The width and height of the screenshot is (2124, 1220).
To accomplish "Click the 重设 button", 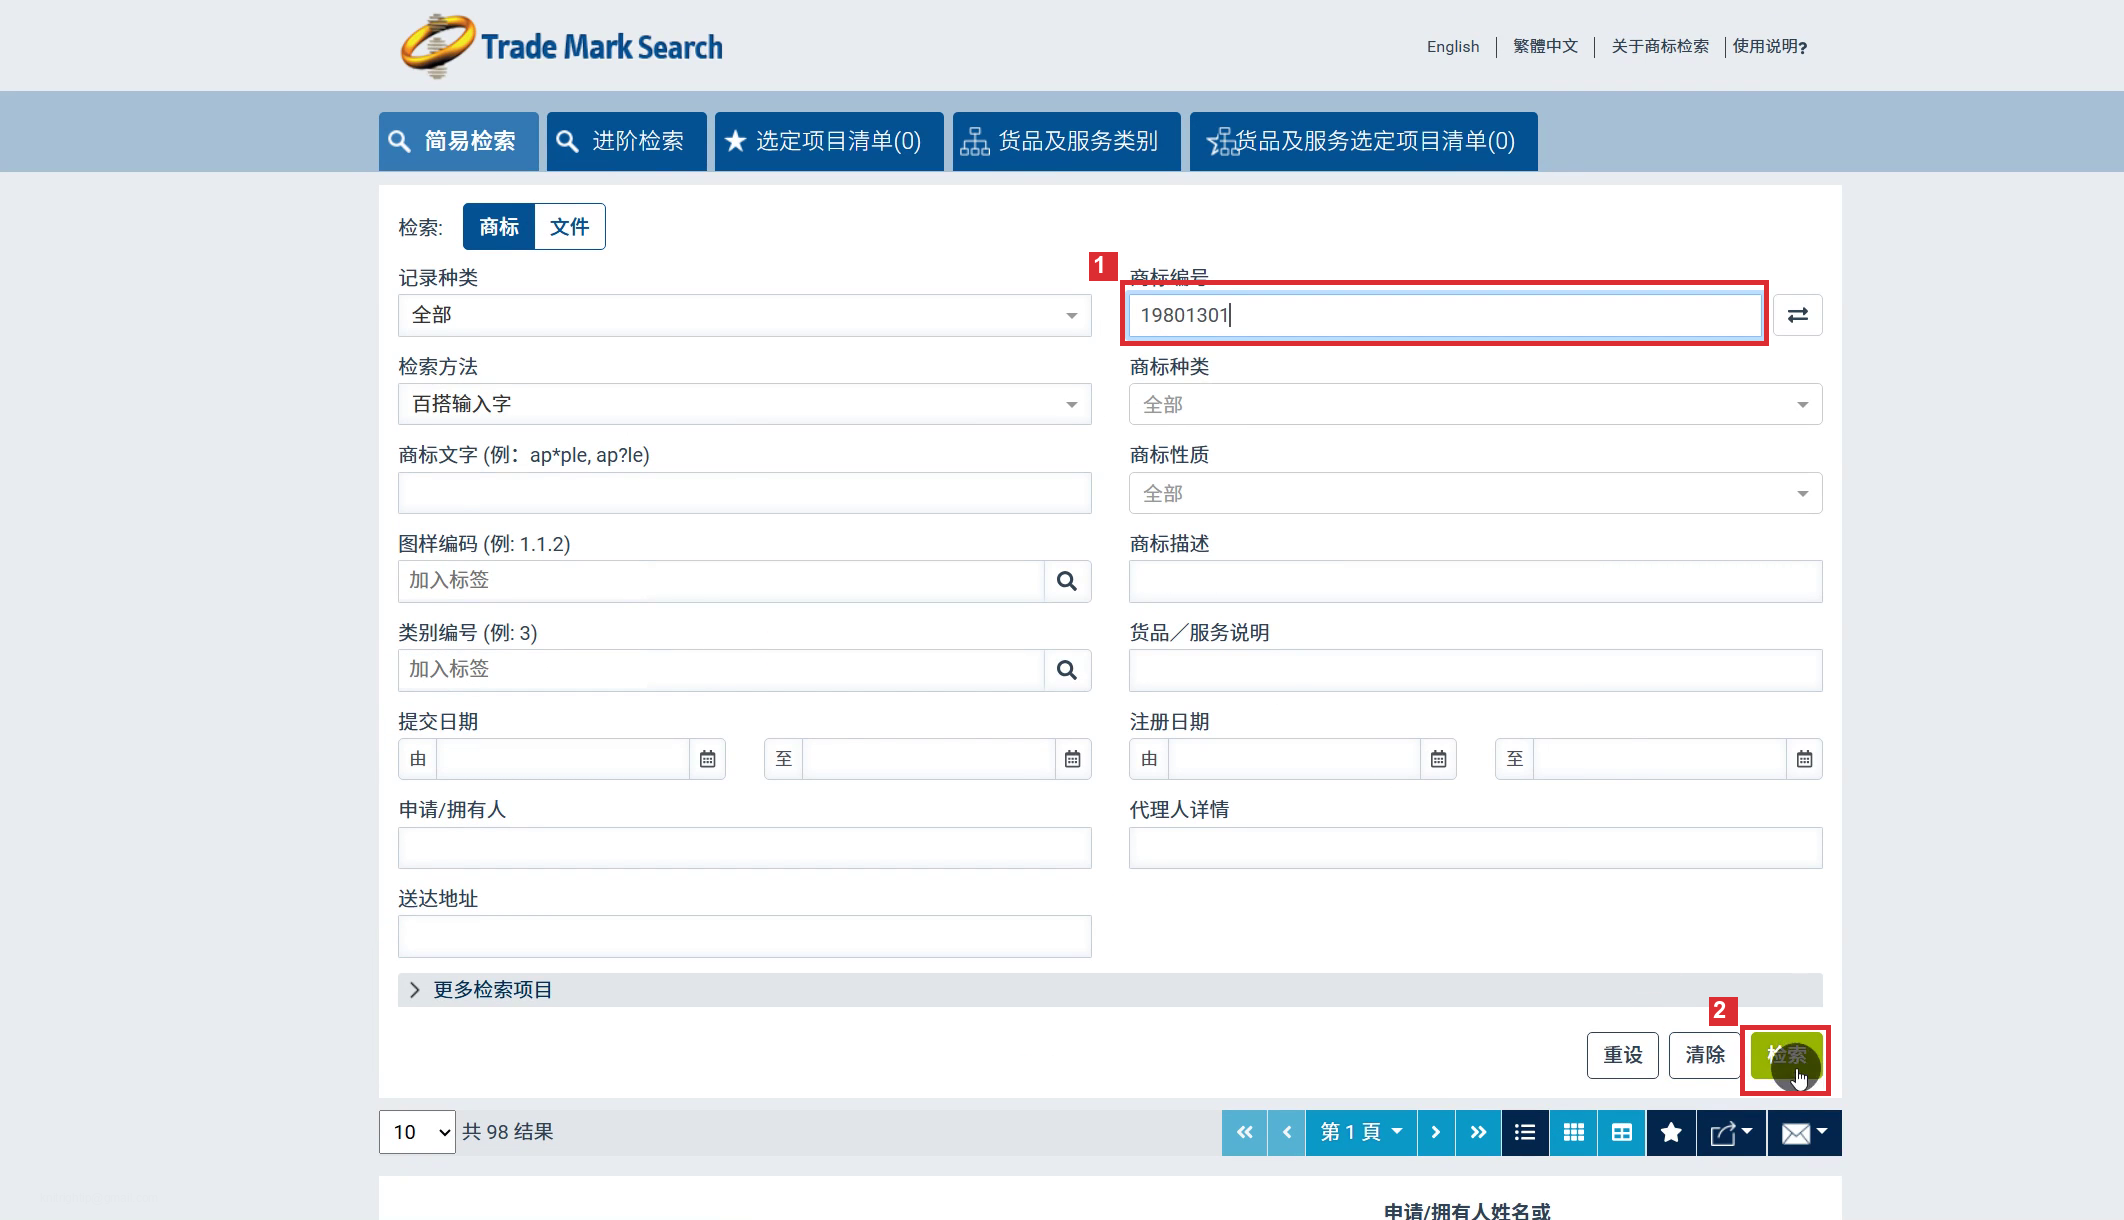I will point(1622,1055).
